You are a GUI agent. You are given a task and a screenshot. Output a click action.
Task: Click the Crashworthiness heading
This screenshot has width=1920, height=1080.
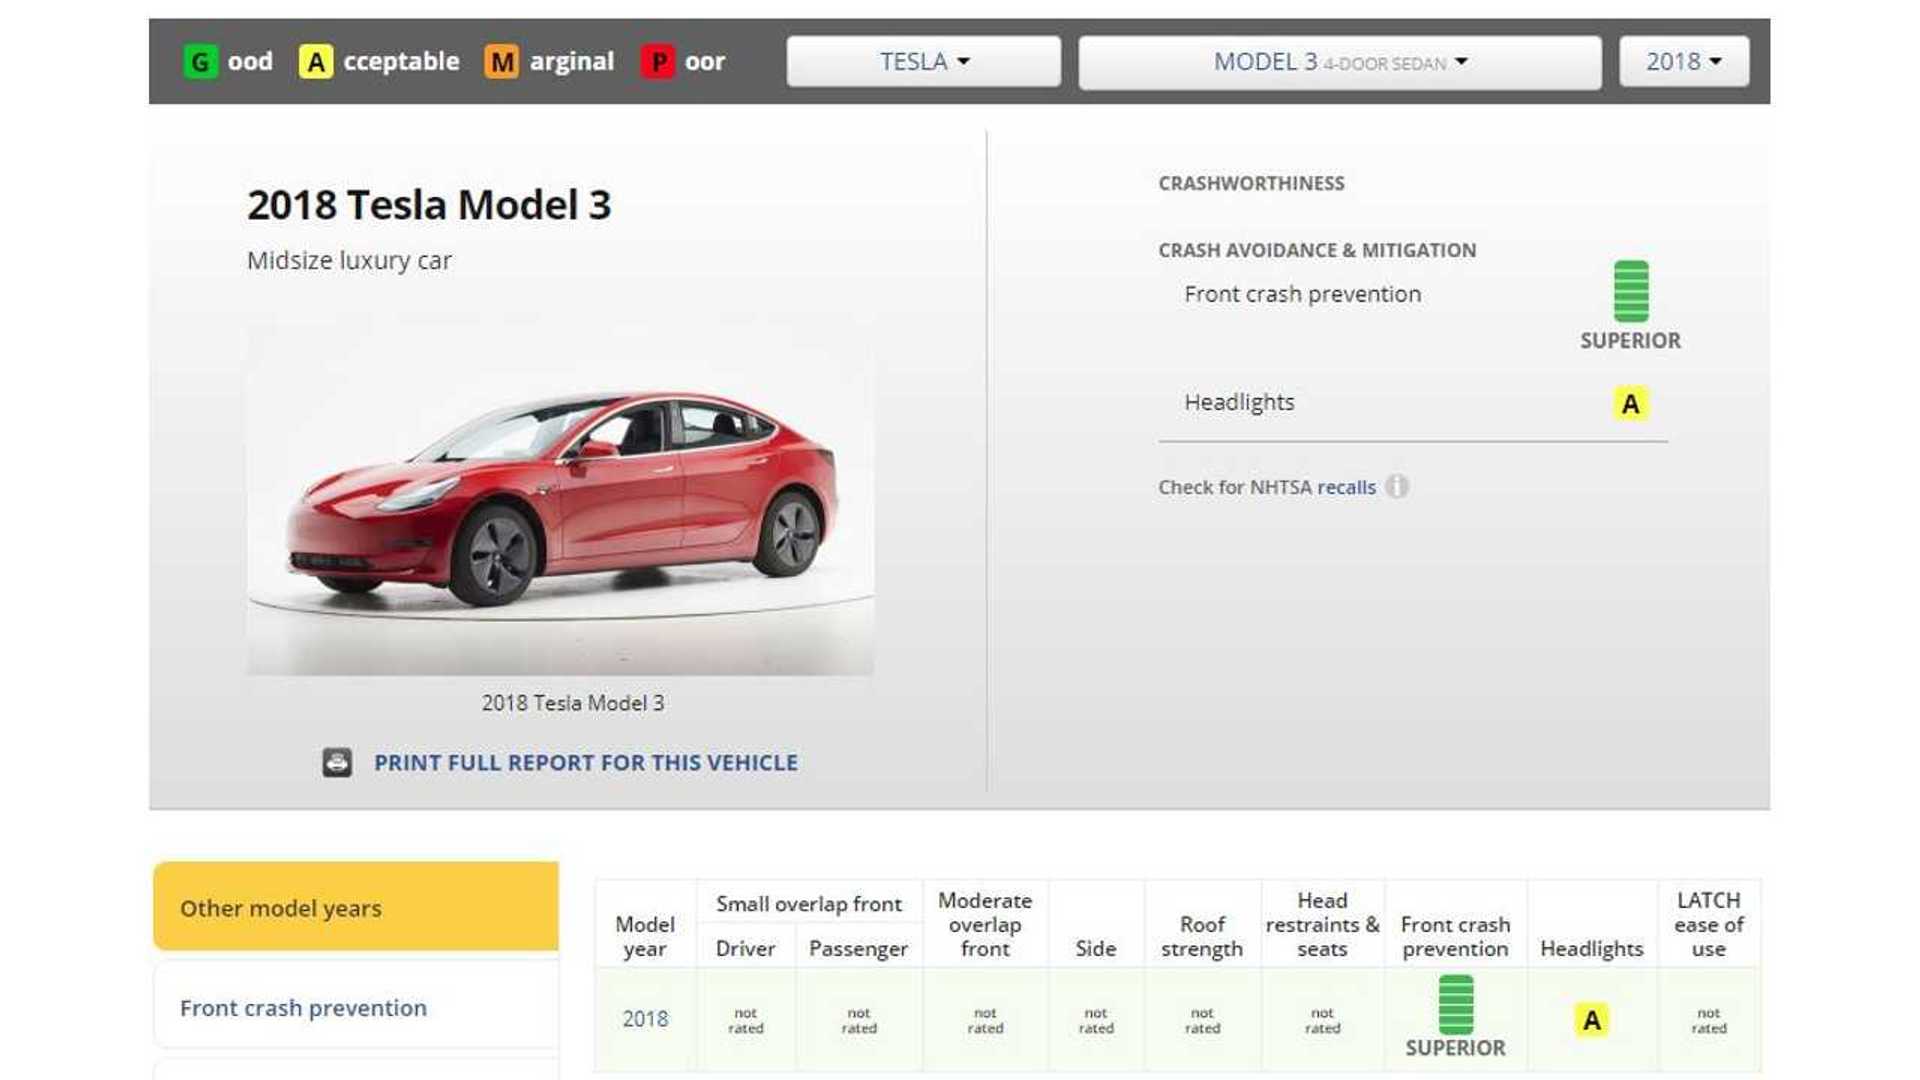coord(1251,183)
